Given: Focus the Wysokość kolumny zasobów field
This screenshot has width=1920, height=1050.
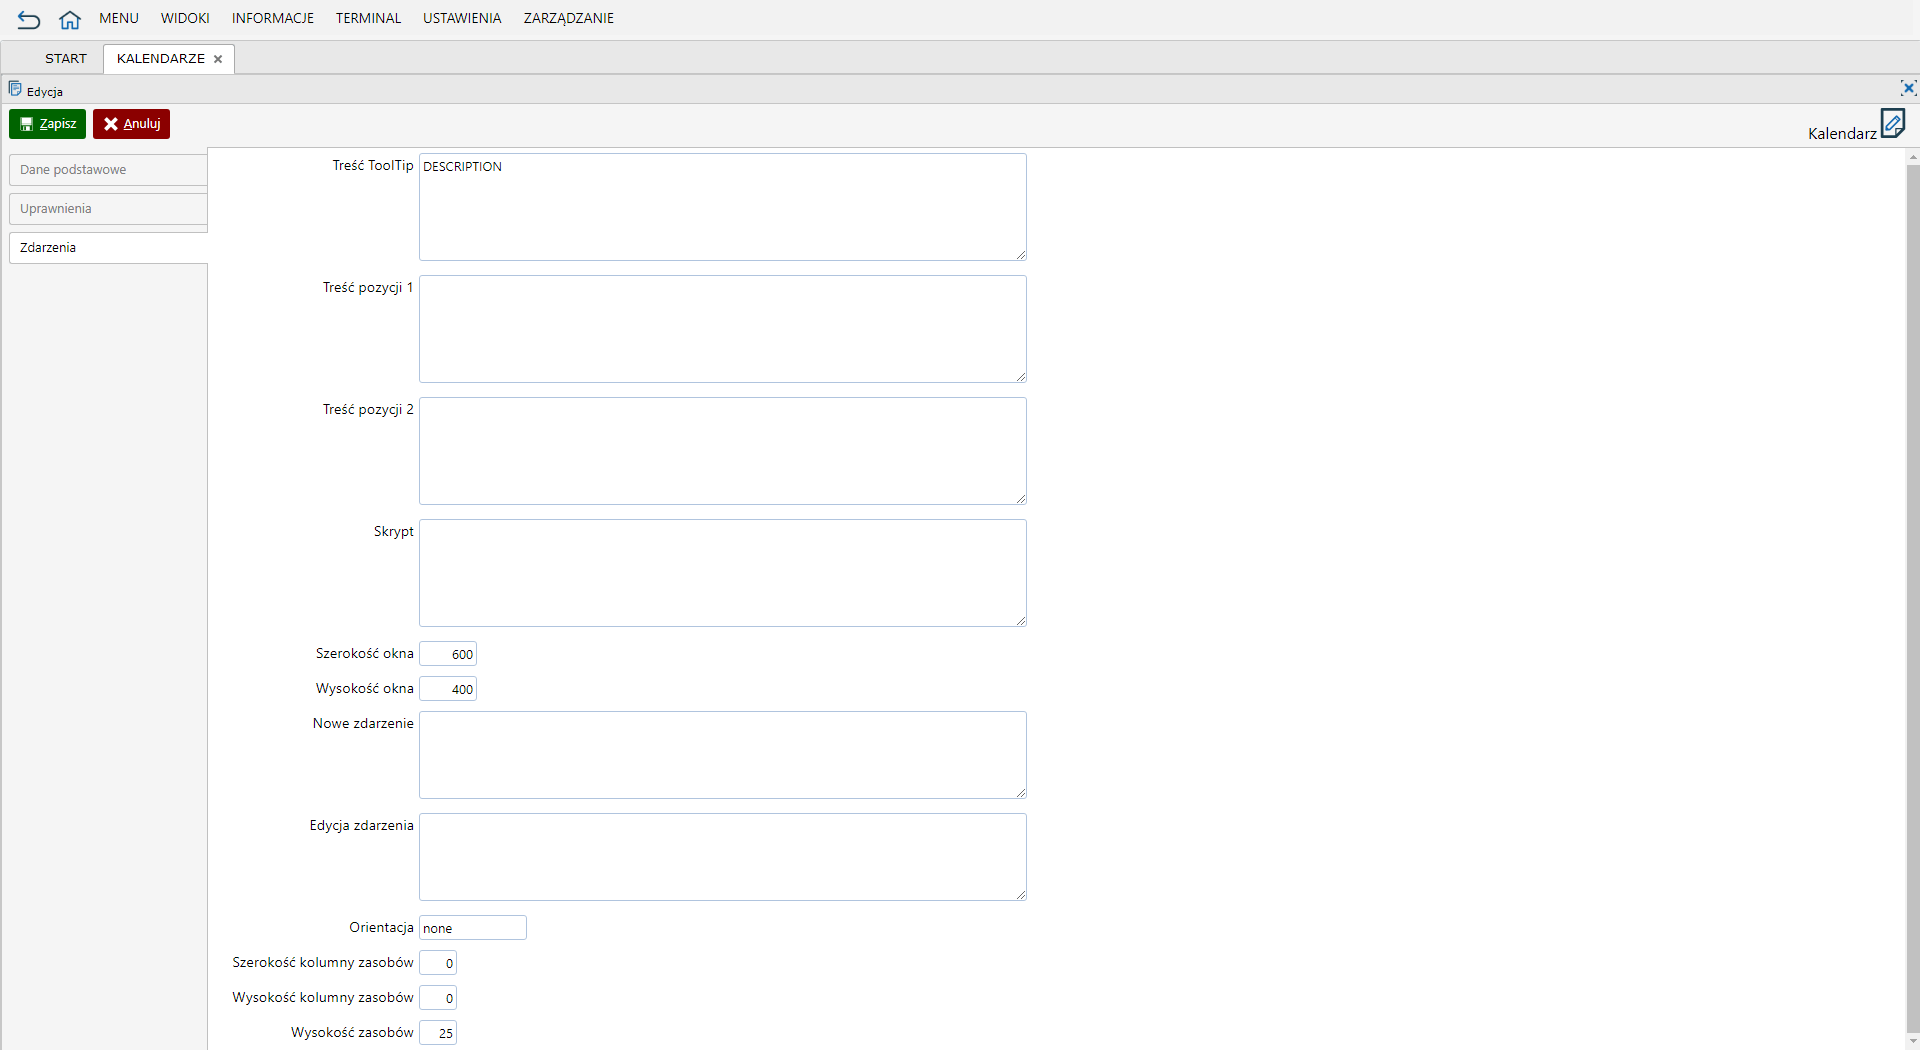Looking at the screenshot, I should [x=438, y=998].
